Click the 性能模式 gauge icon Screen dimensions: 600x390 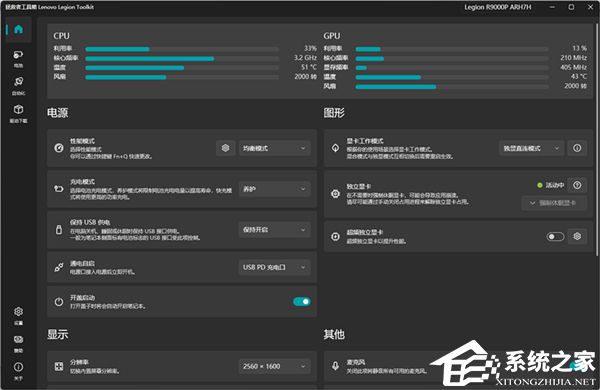[59, 148]
